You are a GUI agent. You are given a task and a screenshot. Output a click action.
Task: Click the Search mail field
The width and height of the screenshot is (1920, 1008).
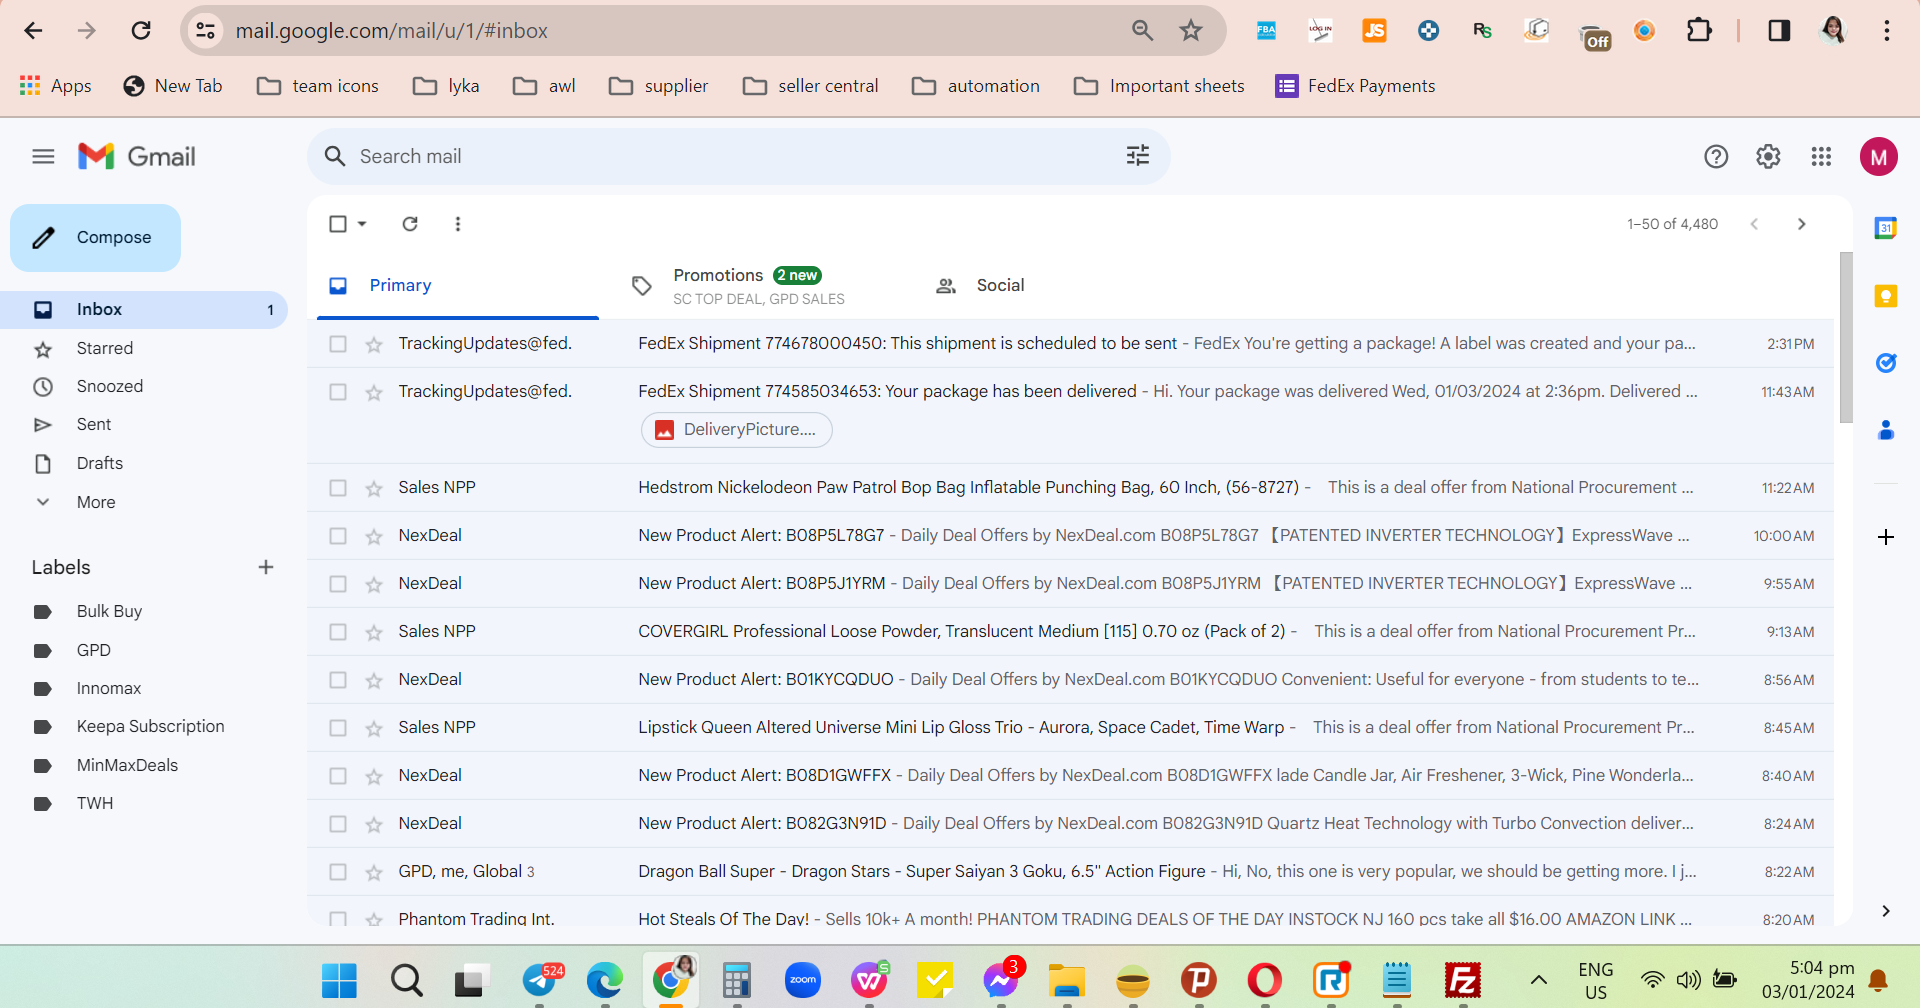[x=738, y=156]
